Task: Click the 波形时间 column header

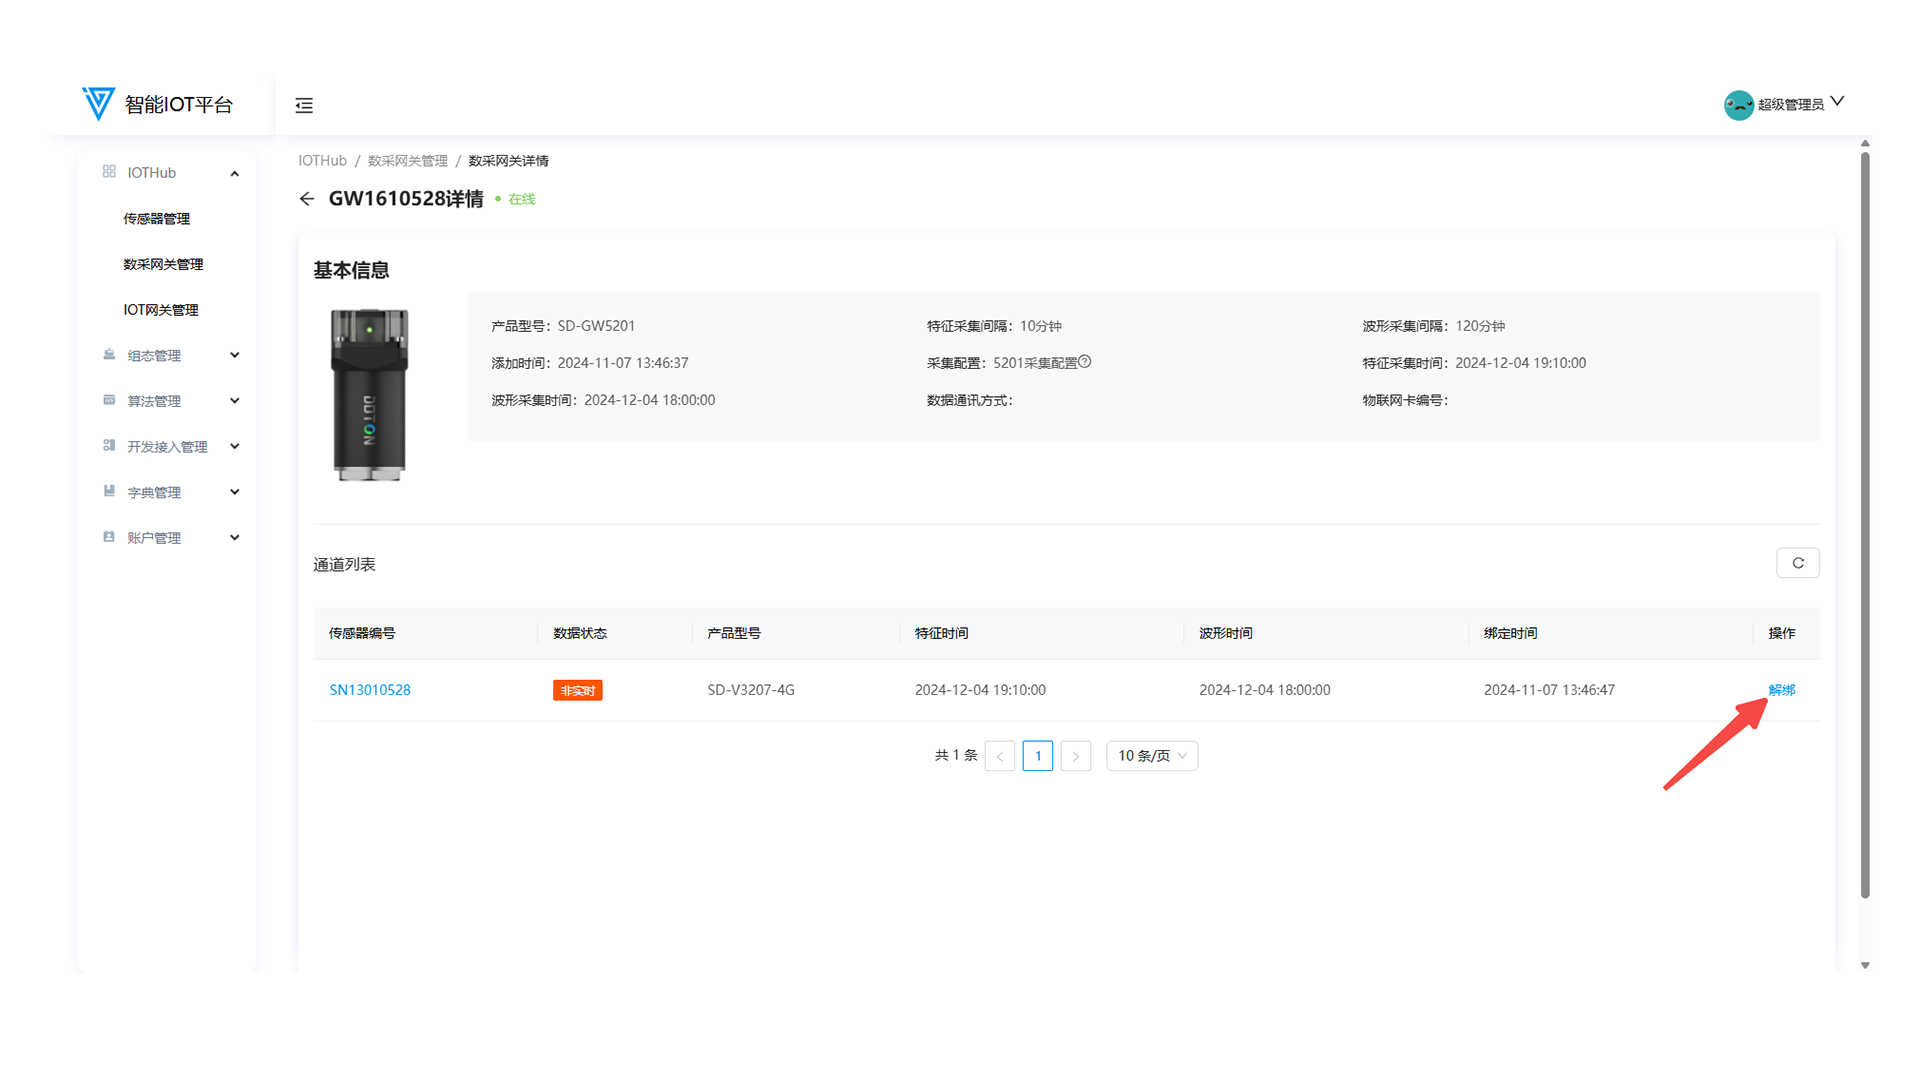Action: coord(1226,633)
